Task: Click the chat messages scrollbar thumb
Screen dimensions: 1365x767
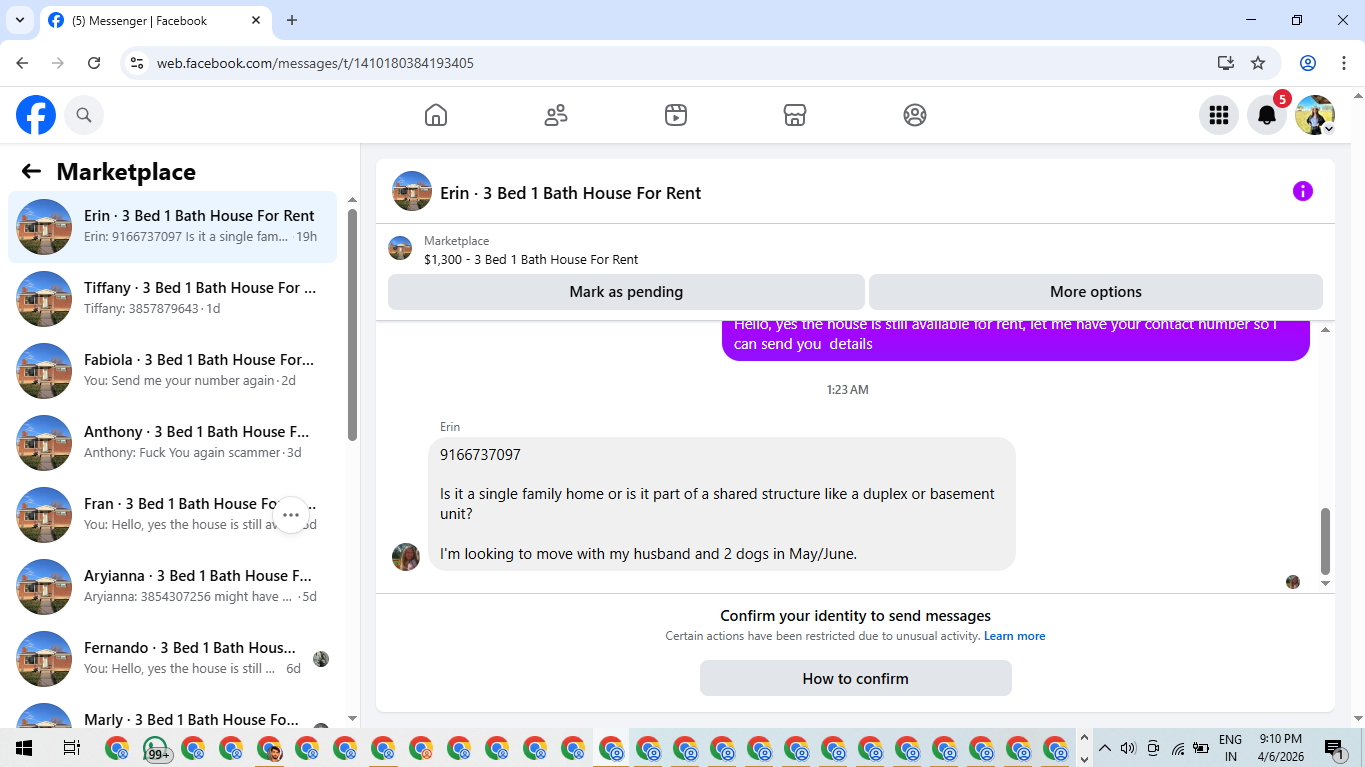Action: click(1326, 541)
